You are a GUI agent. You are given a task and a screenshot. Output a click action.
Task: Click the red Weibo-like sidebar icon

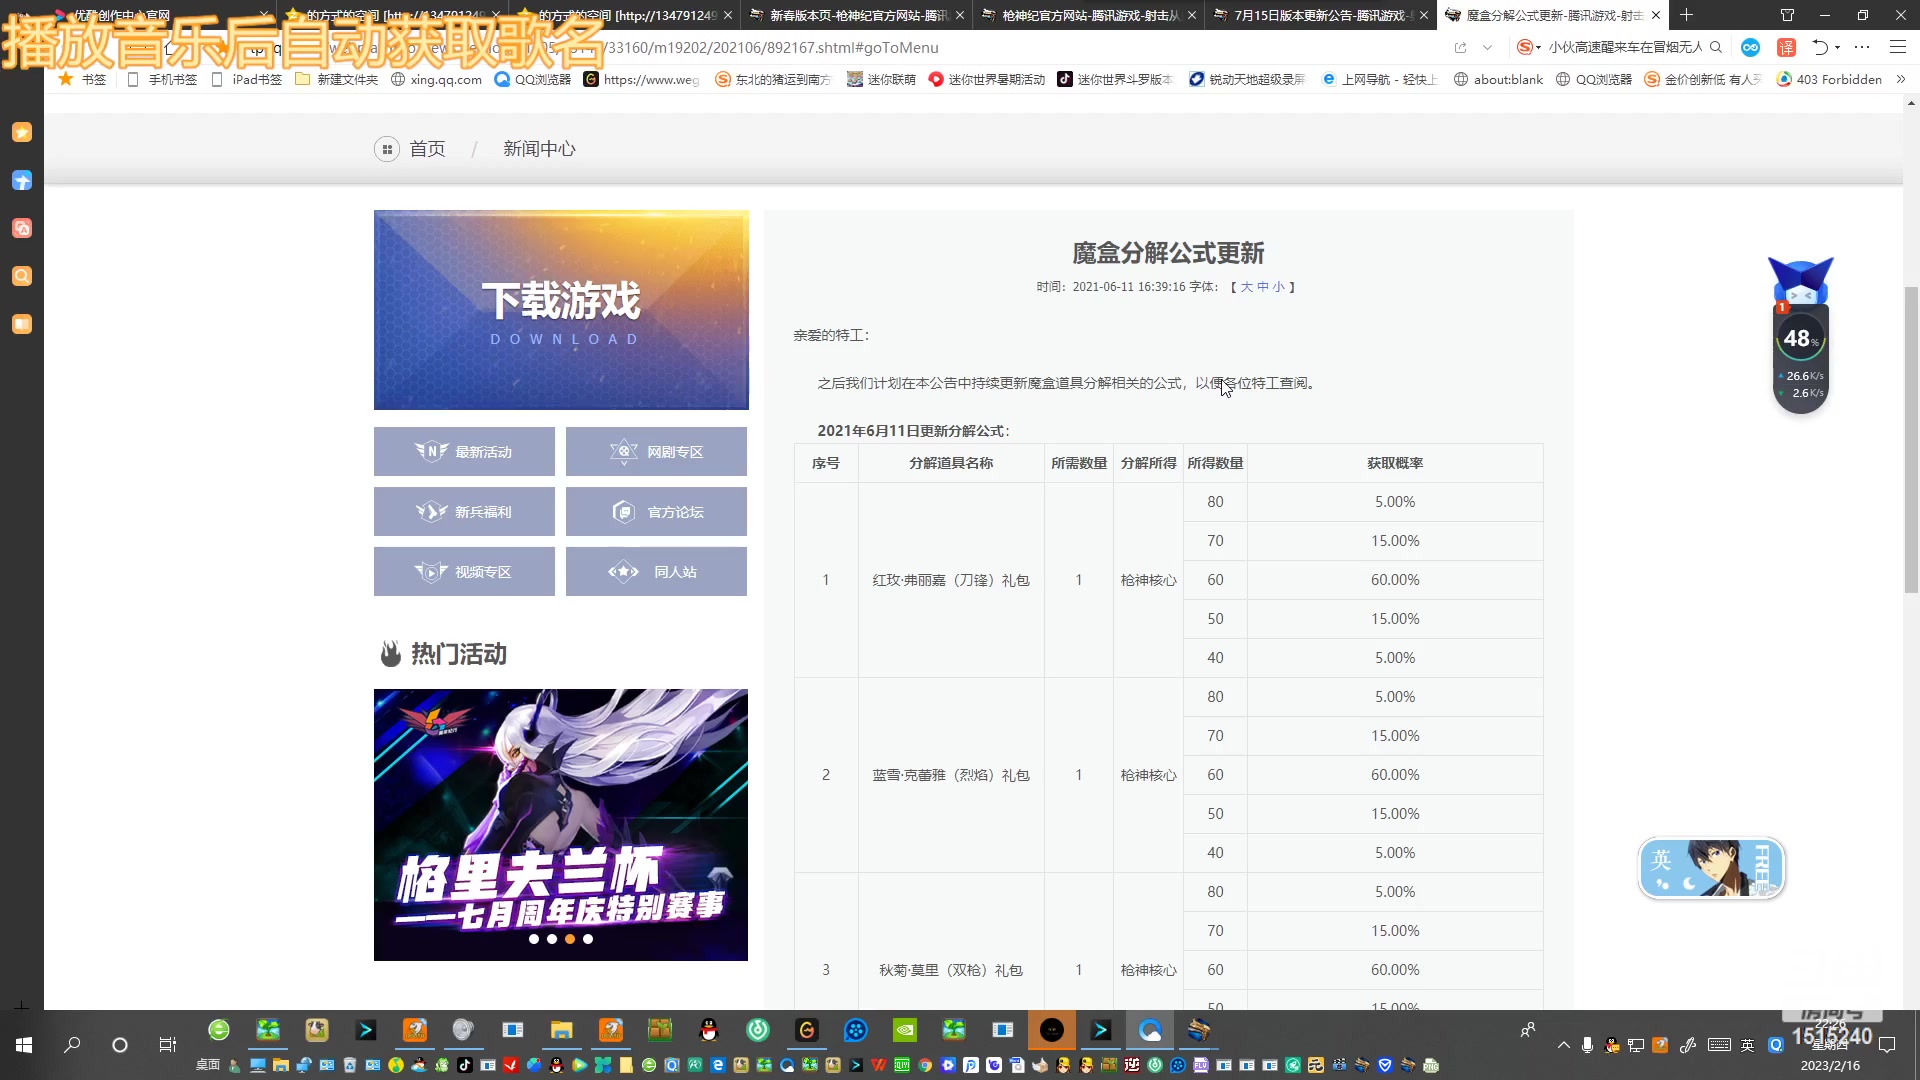click(x=22, y=228)
